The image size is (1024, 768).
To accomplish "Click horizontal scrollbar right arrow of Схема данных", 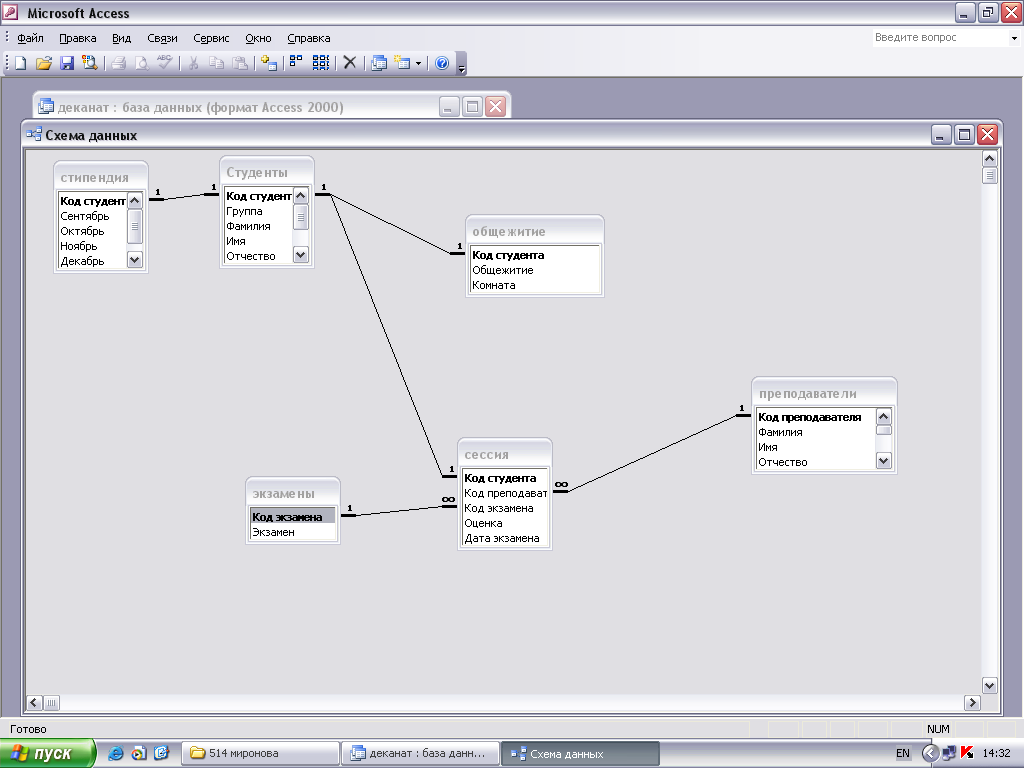I will [x=972, y=703].
